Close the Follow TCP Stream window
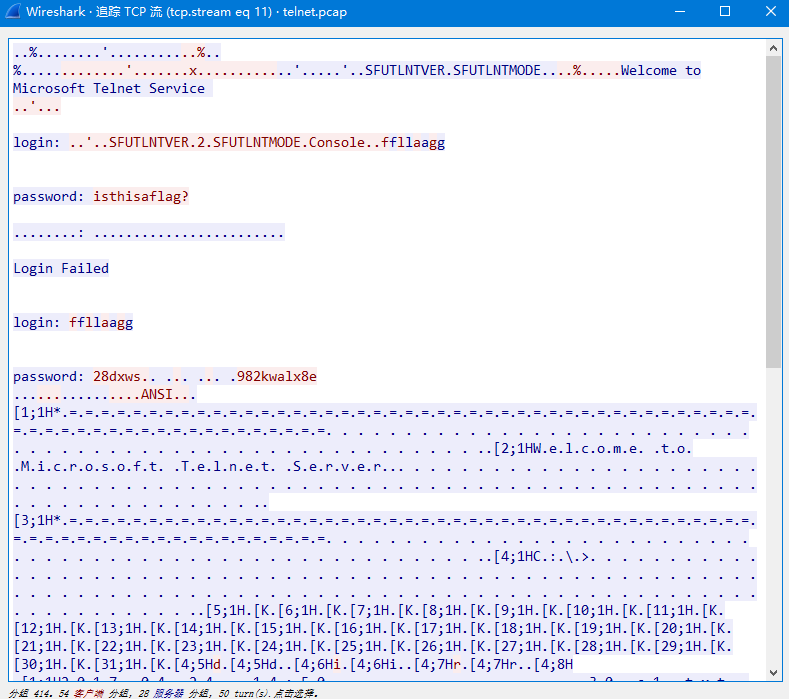789x699 pixels. coord(770,11)
